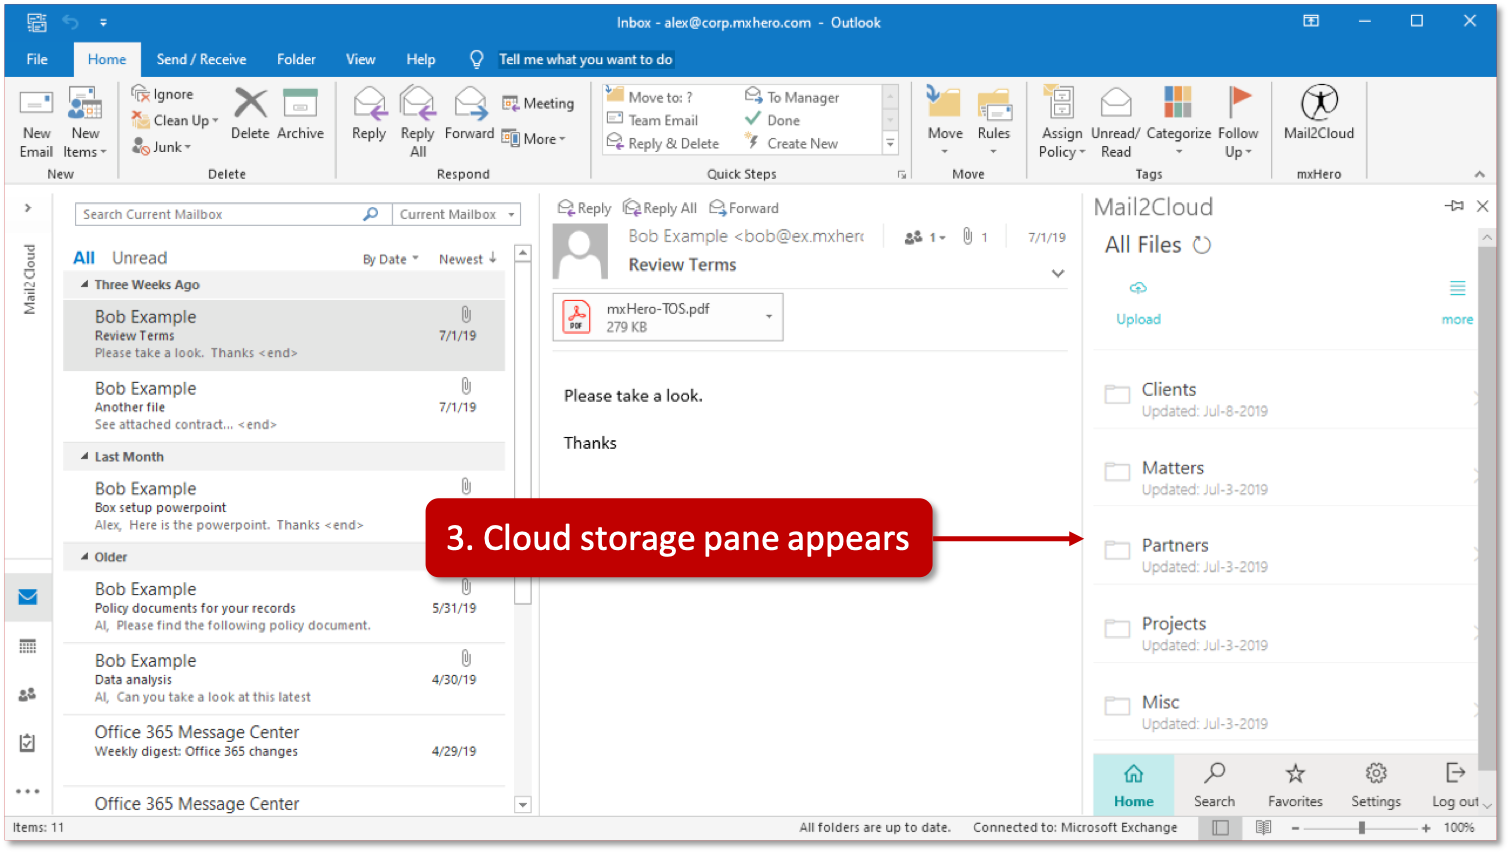The height and width of the screenshot is (852, 1508).
Task: Open the Clients folder
Action: (1285, 399)
